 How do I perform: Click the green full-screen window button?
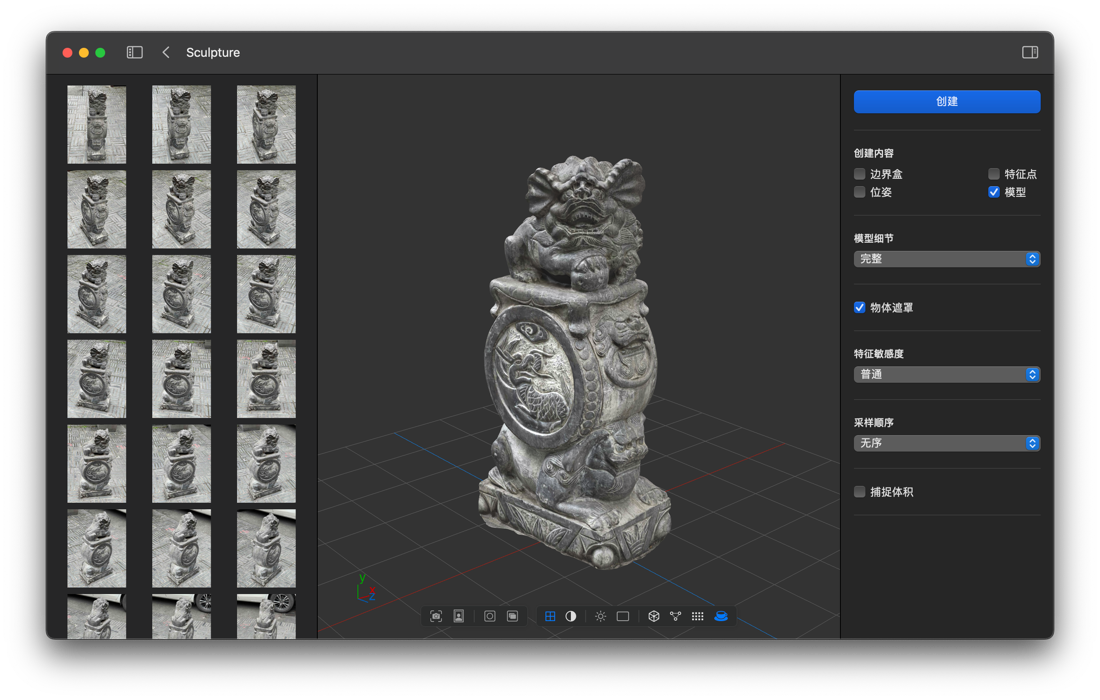[100, 53]
